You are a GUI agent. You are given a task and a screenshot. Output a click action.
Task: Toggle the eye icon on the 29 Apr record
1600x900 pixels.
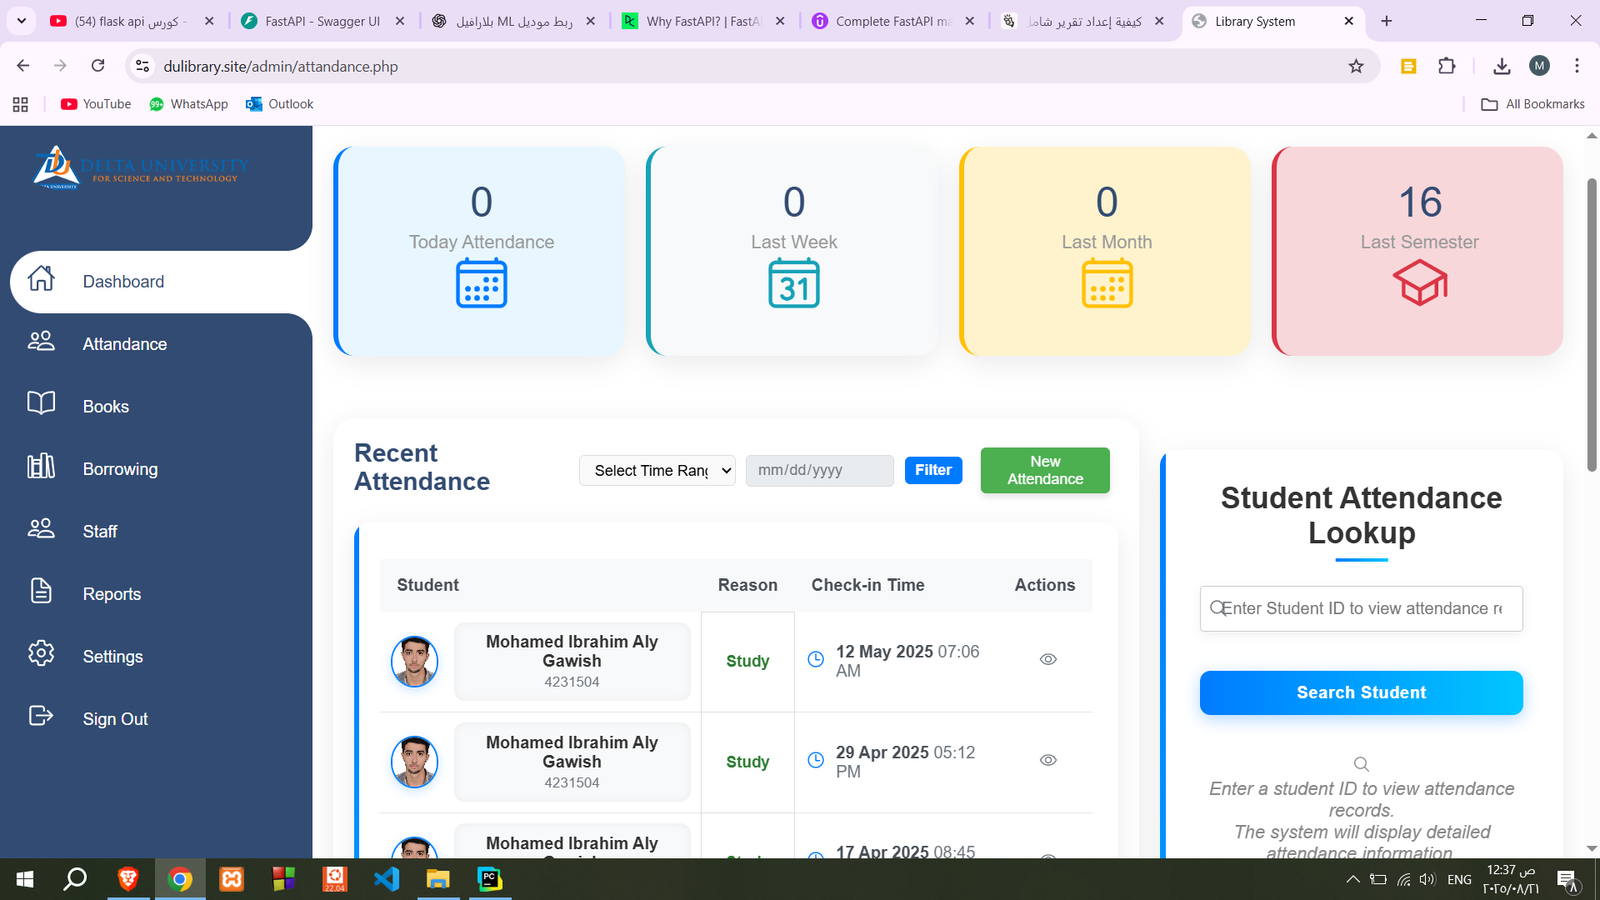point(1048,760)
